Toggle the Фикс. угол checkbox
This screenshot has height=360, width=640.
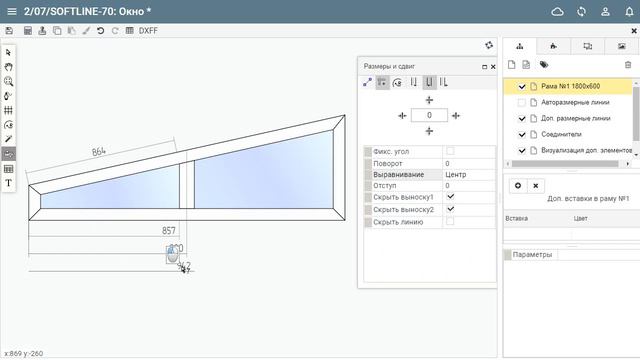(450, 151)
